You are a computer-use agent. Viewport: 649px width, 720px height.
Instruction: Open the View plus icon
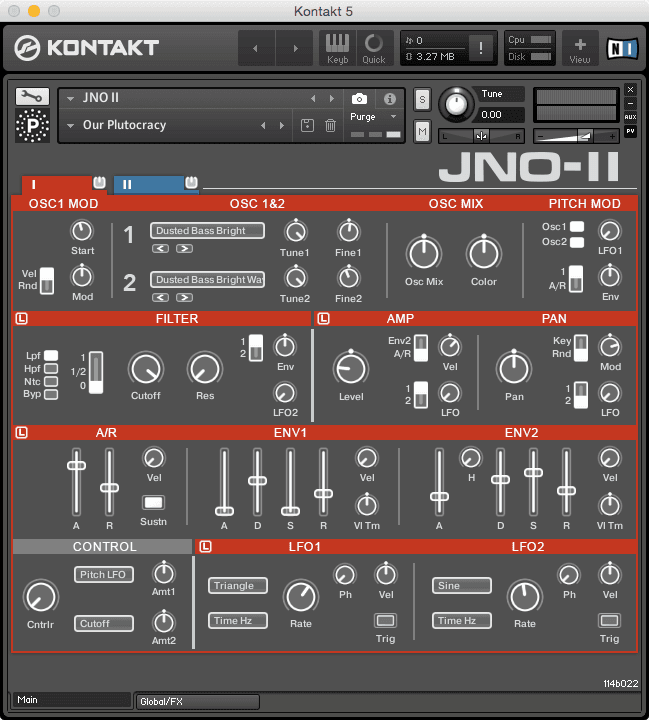(580, 48)
